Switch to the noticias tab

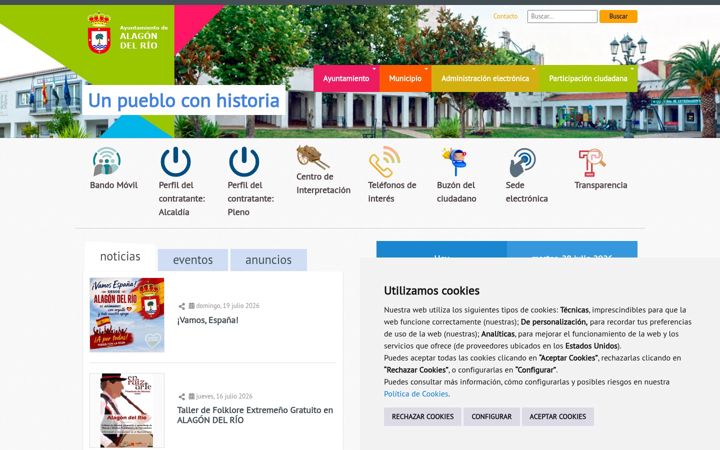[120, 256]
